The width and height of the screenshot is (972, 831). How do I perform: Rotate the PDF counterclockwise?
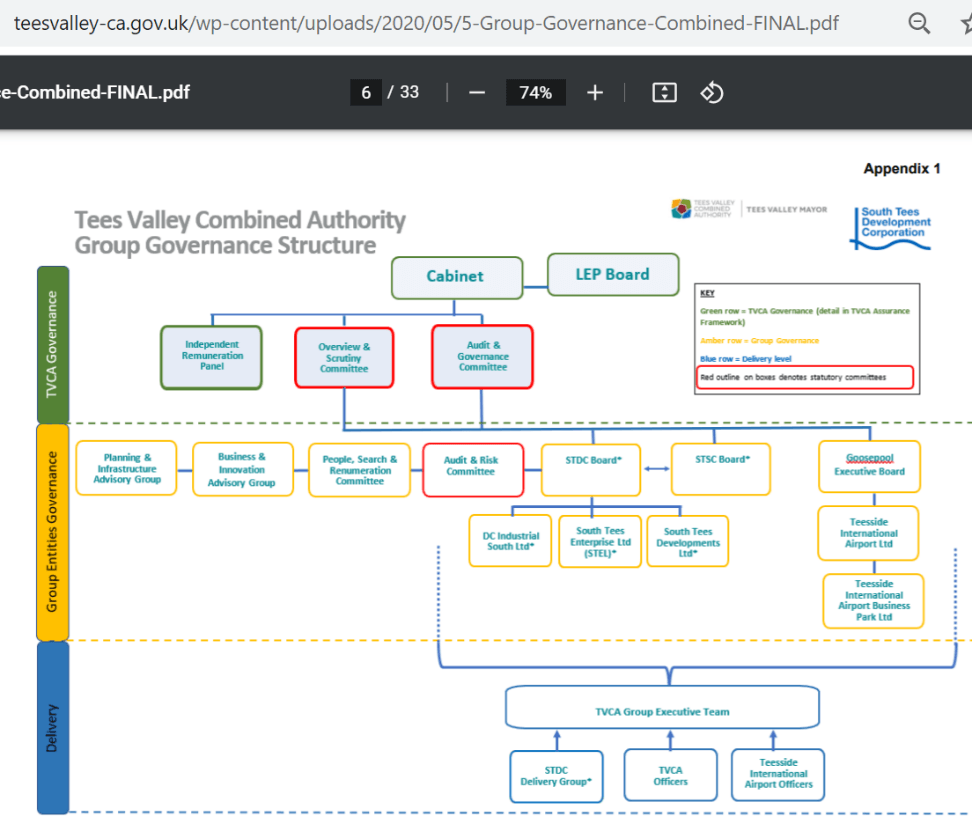point(712,93)
